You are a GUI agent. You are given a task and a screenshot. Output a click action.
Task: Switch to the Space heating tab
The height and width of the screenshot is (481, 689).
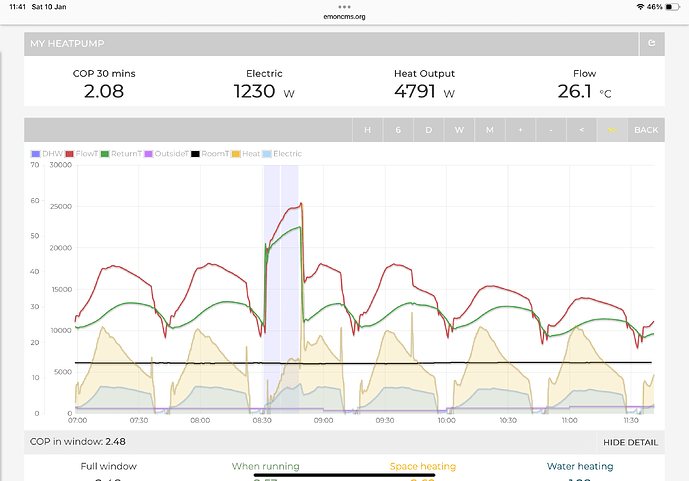[422, 466]
